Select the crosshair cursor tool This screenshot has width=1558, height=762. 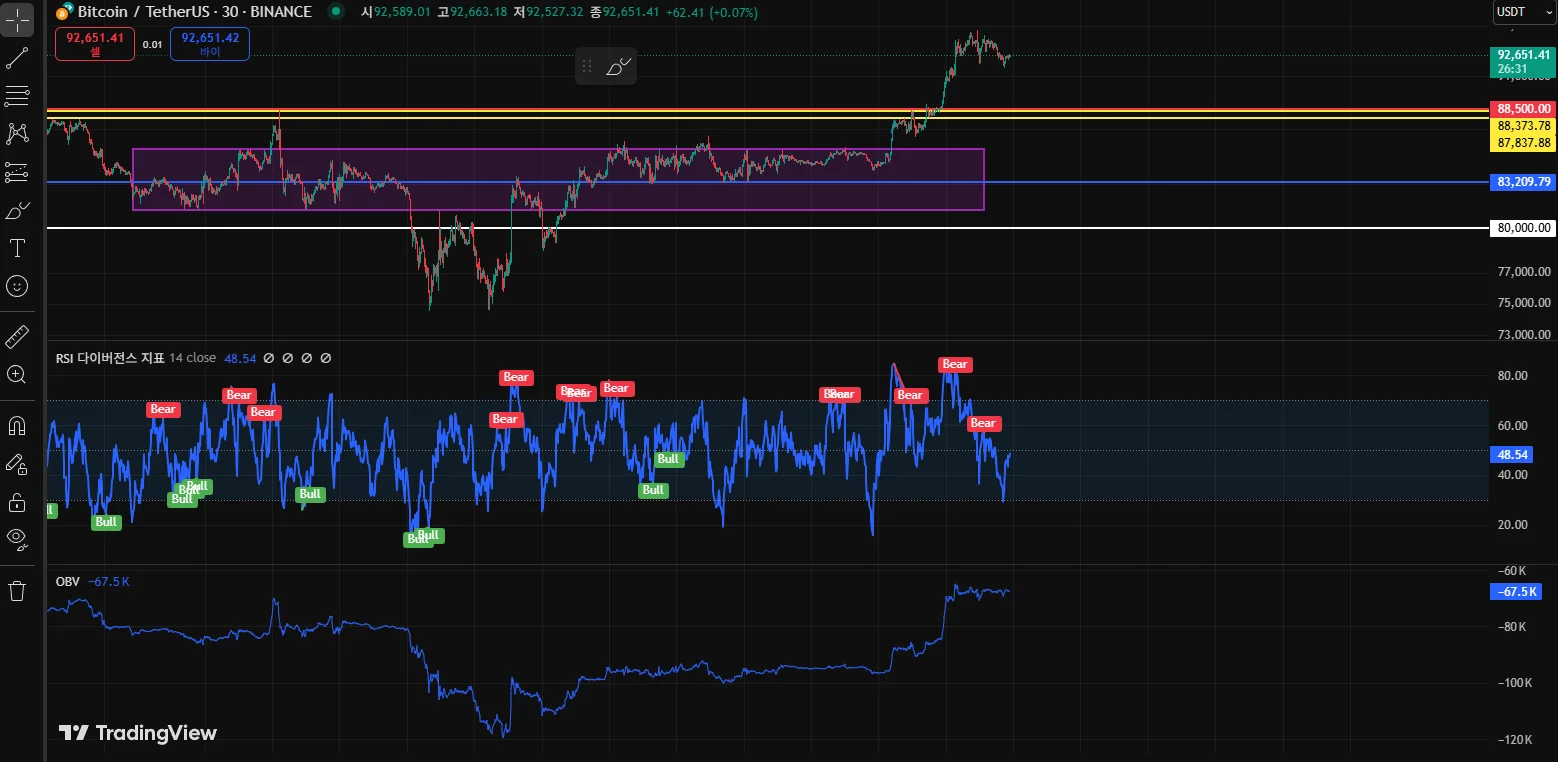click(x=17, y=18)
